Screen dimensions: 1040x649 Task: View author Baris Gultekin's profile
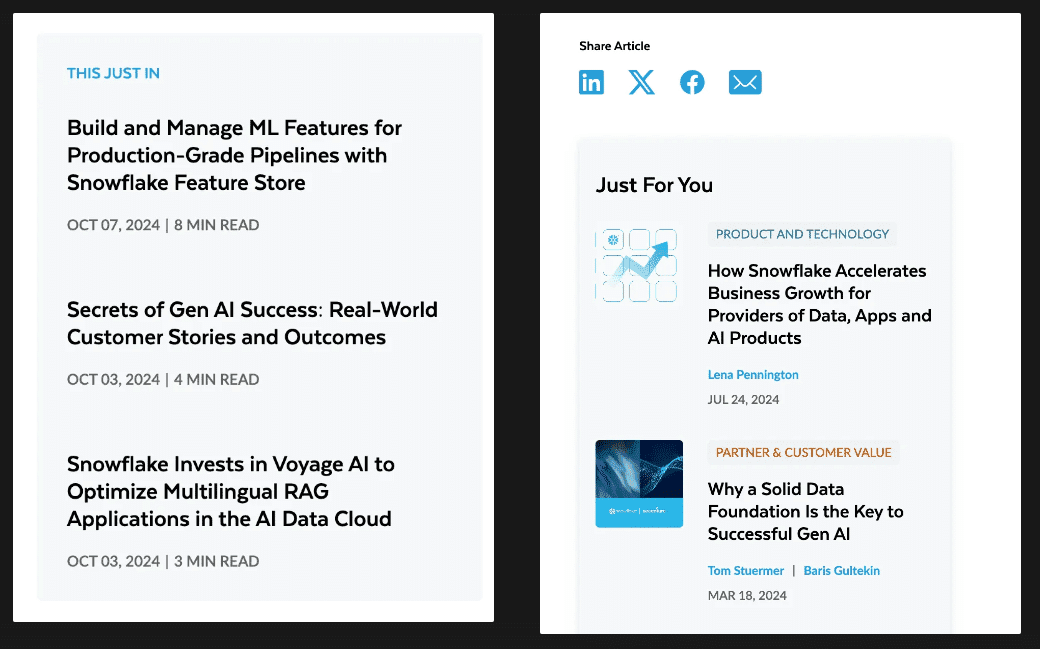(842, 571)
